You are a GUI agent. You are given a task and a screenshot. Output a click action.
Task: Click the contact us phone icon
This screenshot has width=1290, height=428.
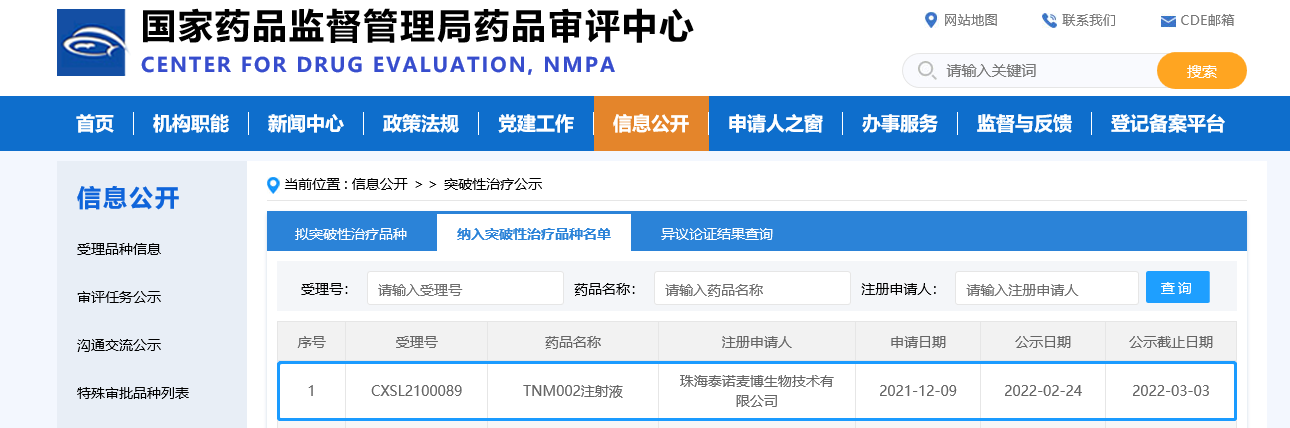tap(1049, 20)
